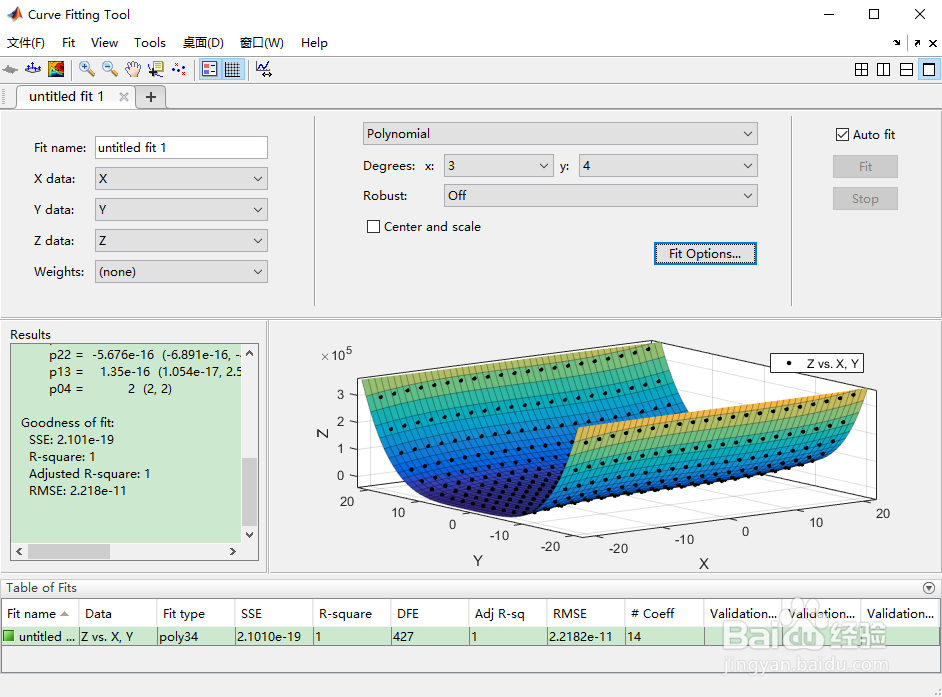Click the undock window arrow icon
942x697 pixels.
pyautogui.click(x=917, y=43)
